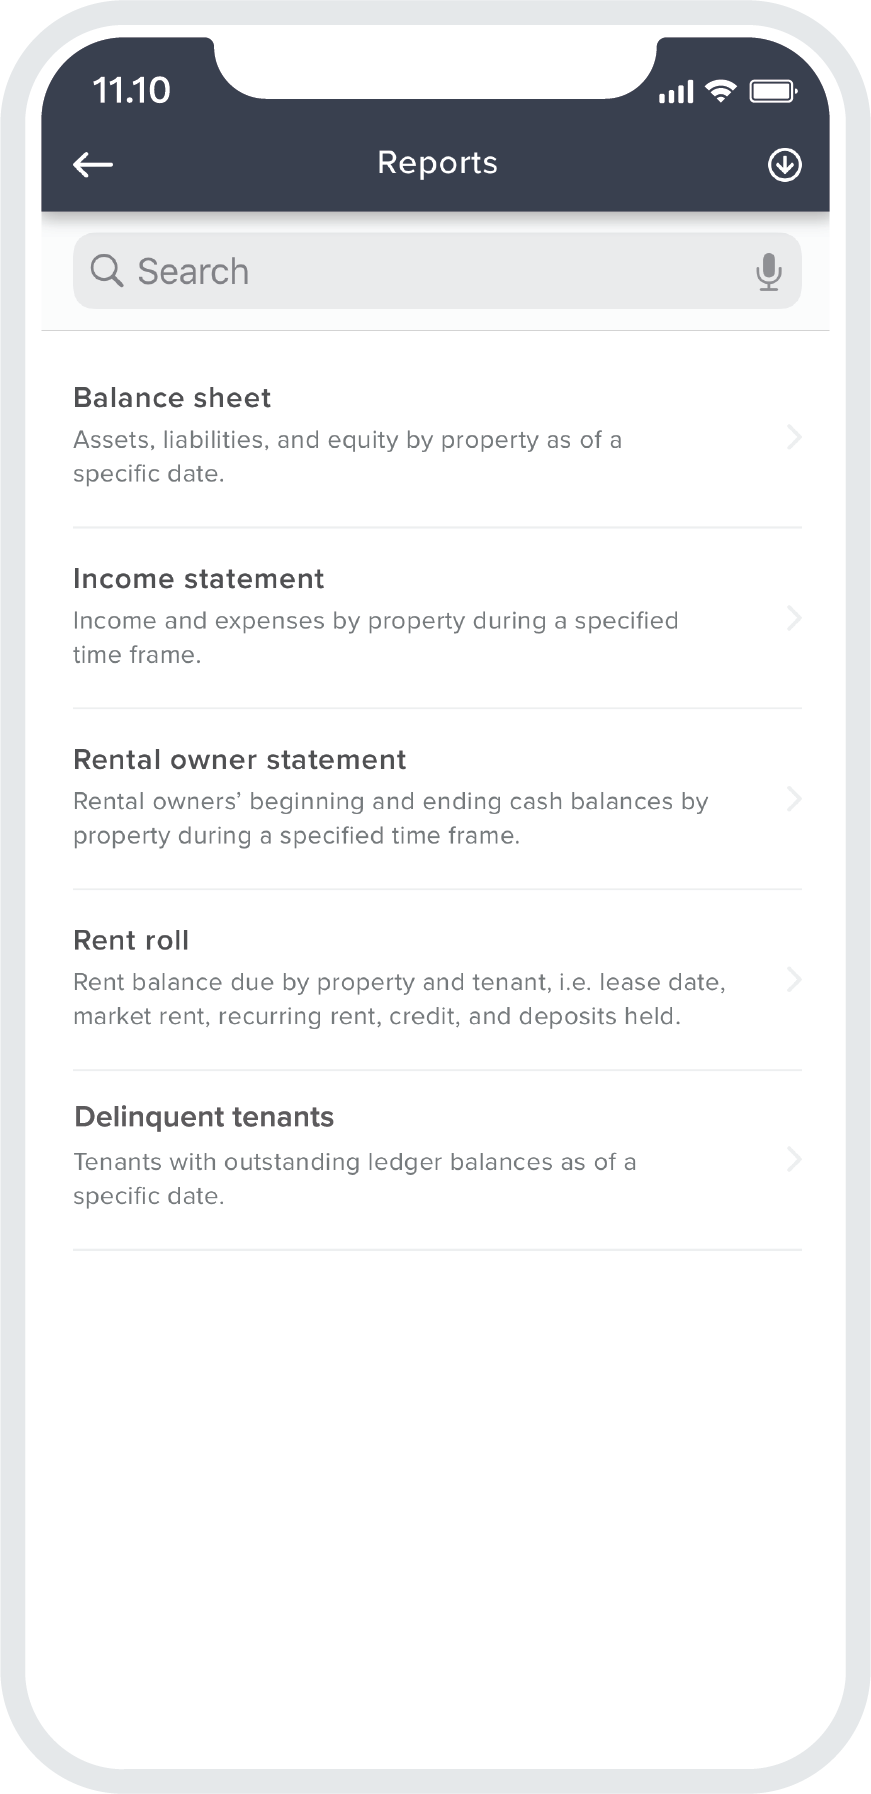The width and height of the screenshot is (871, 1794).
Task: Tap the Reports header title
Action: (437, 163)
